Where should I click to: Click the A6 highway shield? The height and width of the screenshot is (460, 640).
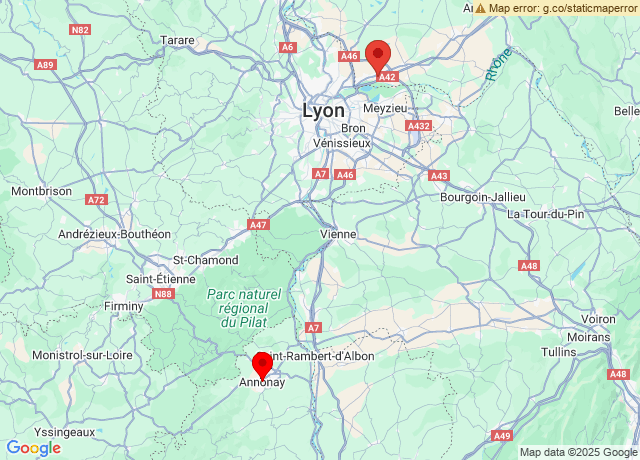[288, 47]
